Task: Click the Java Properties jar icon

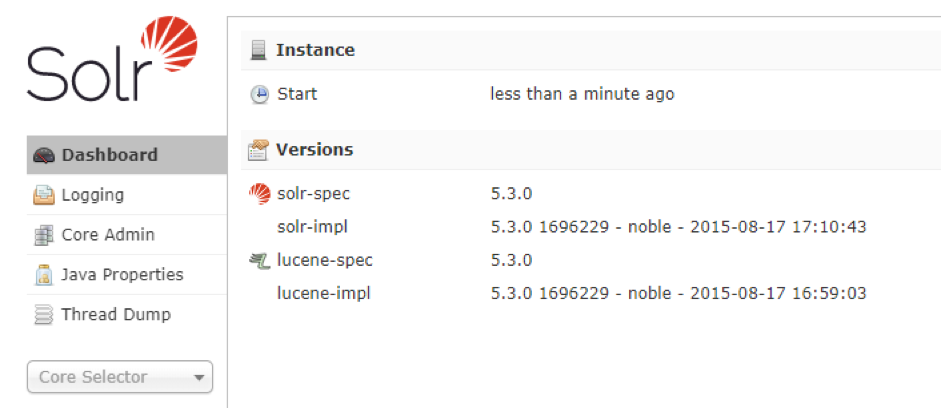Action: pos(43,274)
